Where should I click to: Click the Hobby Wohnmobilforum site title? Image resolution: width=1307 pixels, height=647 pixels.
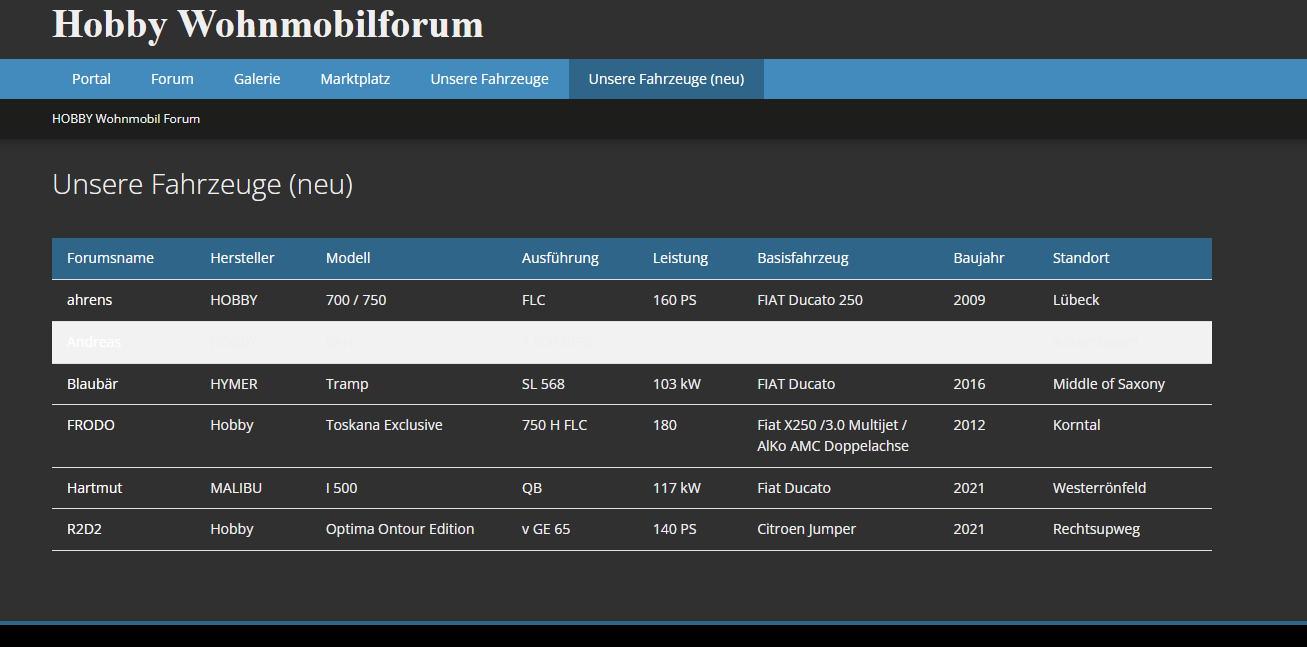click(x=267, y=24)
